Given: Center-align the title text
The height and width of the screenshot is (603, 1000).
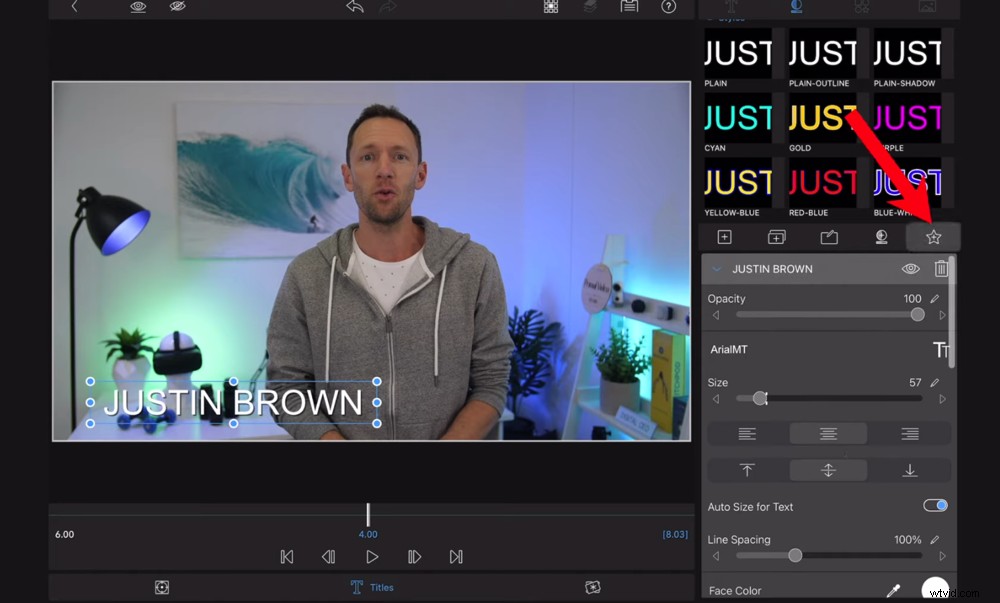Looking at the screenshot, I should point(828,433).
